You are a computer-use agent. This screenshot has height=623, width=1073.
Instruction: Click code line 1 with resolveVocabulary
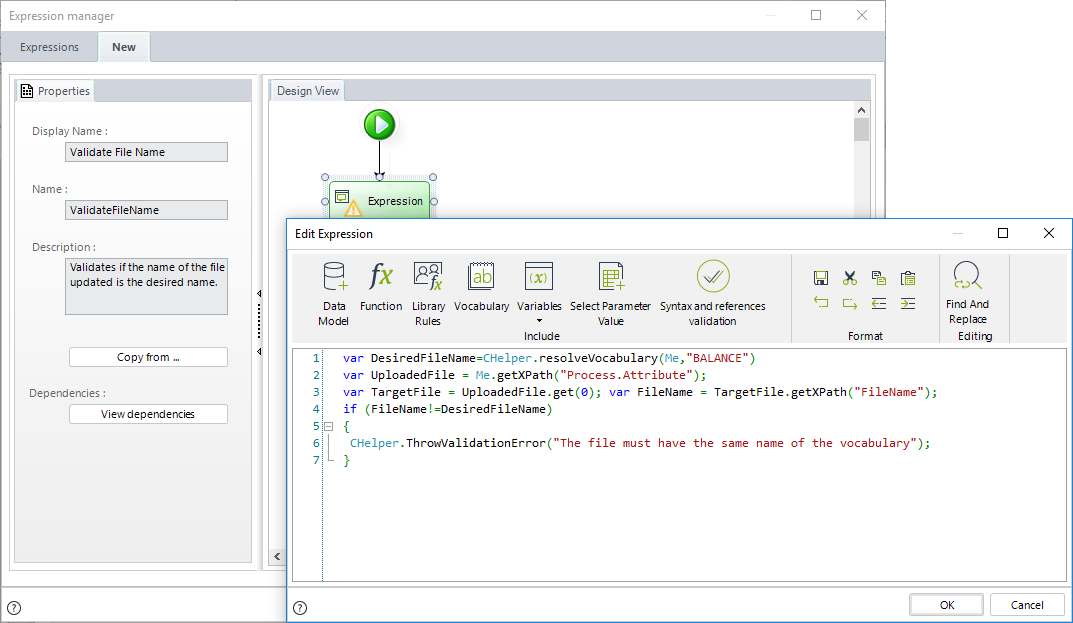pyautogui.click(x=549, y=358)
